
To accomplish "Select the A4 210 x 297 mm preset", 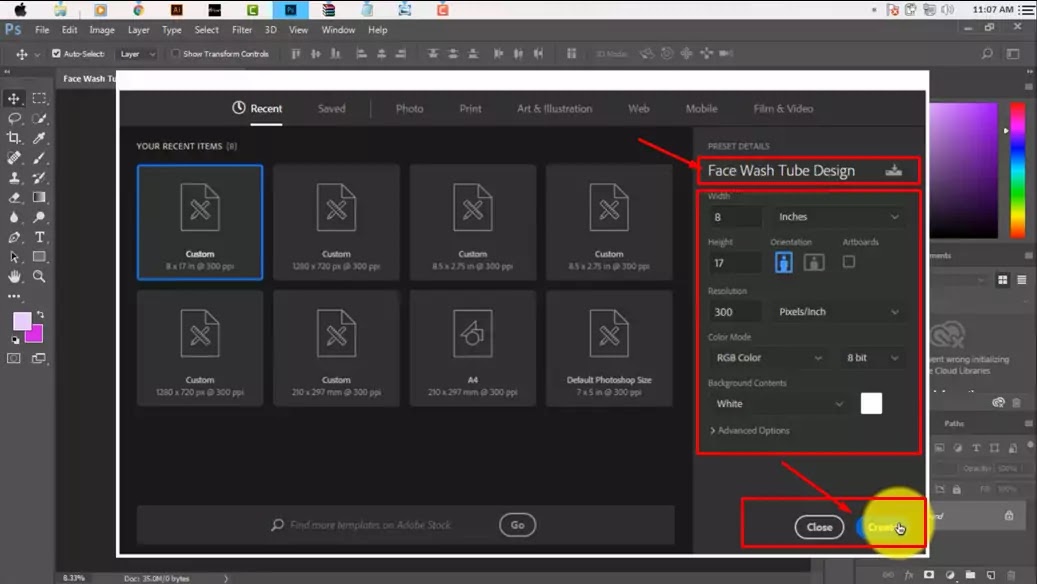I will tap(472, 349).
